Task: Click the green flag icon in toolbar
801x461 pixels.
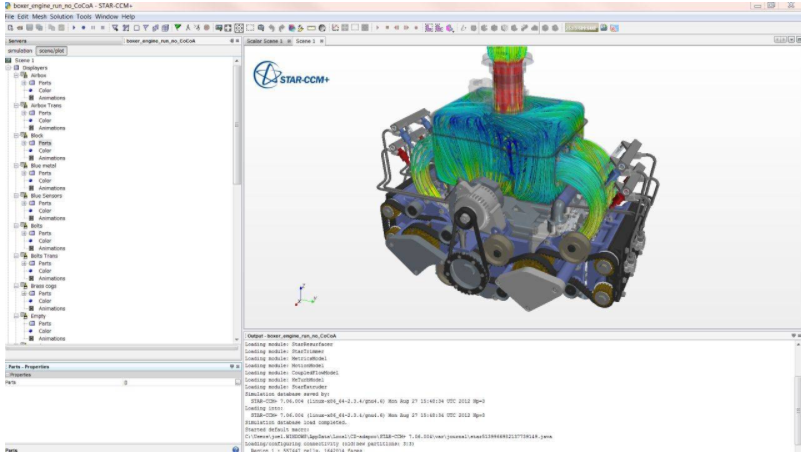Action: (178, 28)
